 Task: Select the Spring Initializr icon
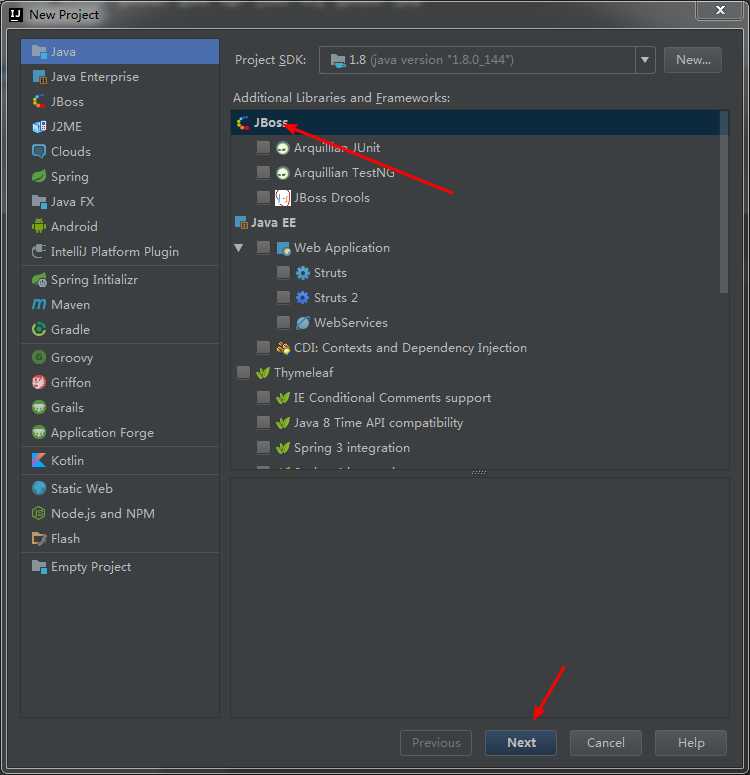[x=39, y=279]
